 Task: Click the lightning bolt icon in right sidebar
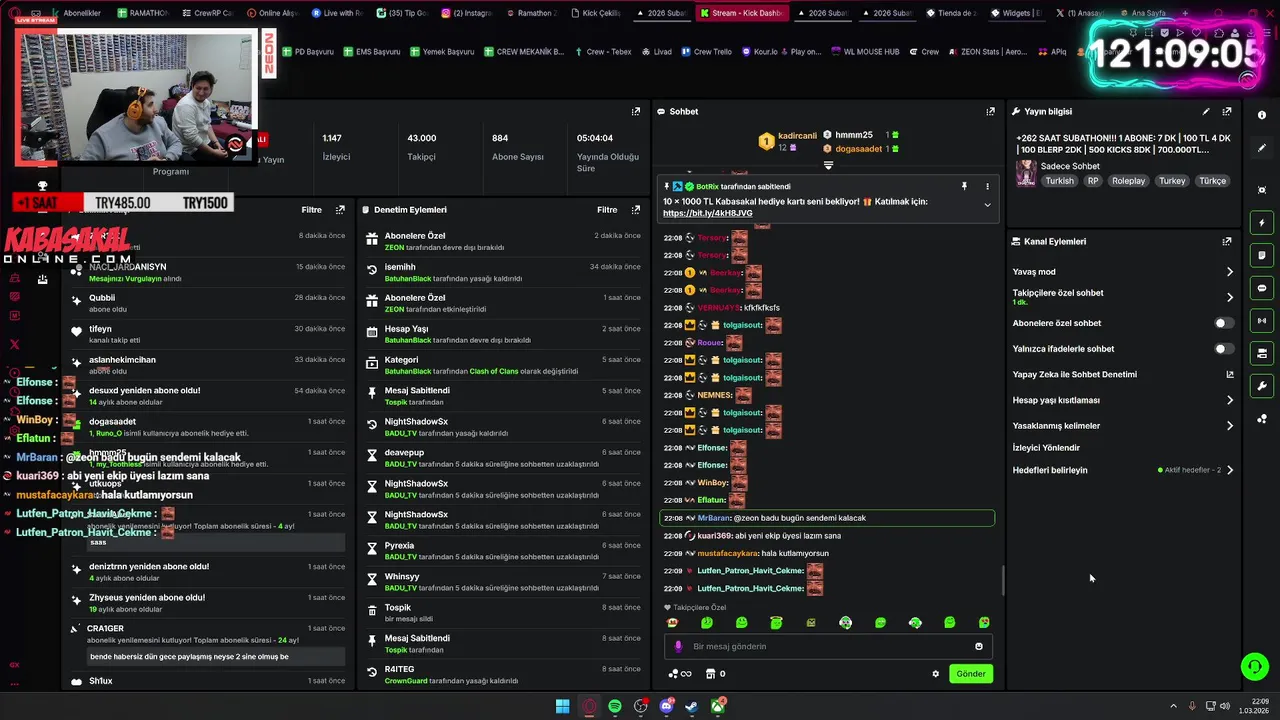(x=1262, y=223)
